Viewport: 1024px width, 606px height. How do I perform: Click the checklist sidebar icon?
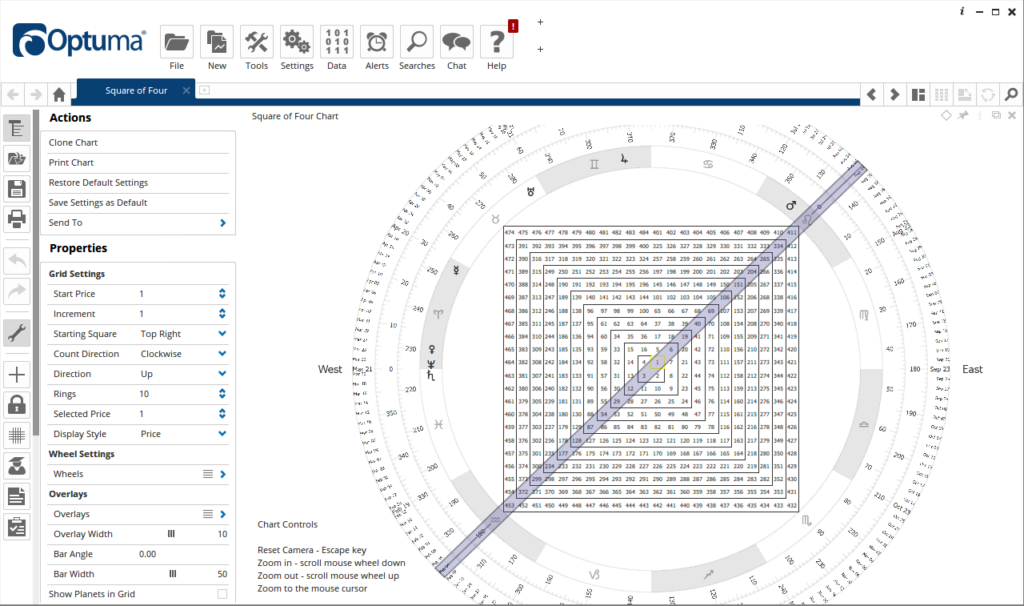point(16,527)
